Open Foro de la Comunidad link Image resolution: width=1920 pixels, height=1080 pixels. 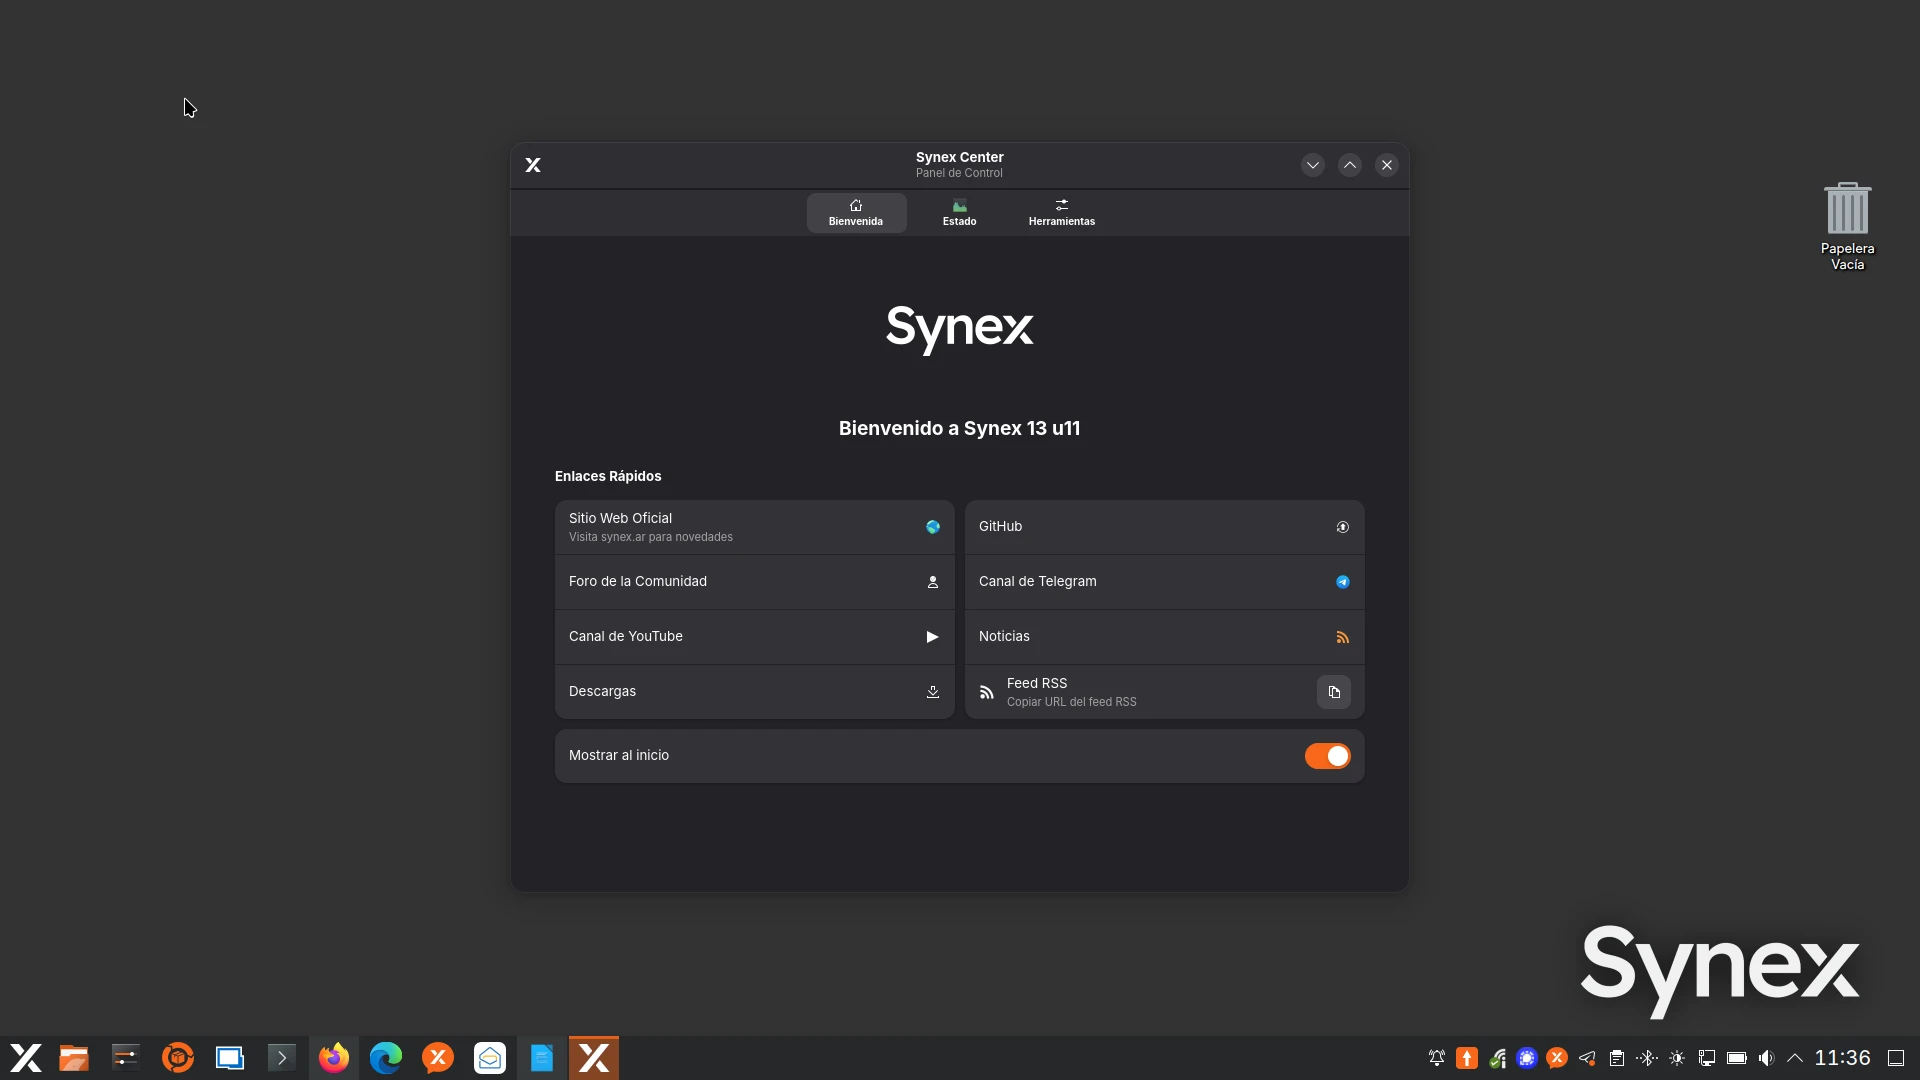755,582
